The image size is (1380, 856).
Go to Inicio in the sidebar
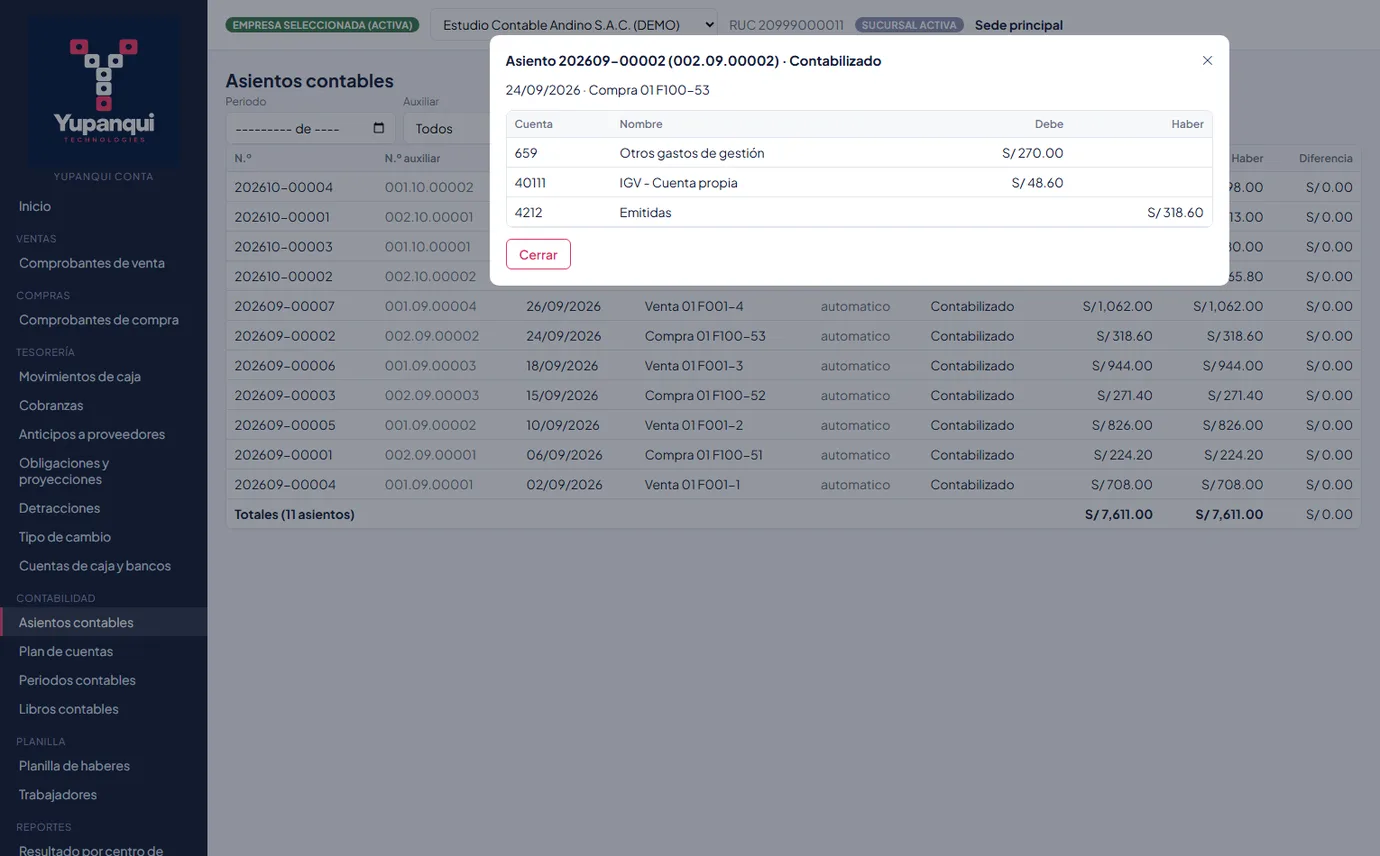coord(35,206)
